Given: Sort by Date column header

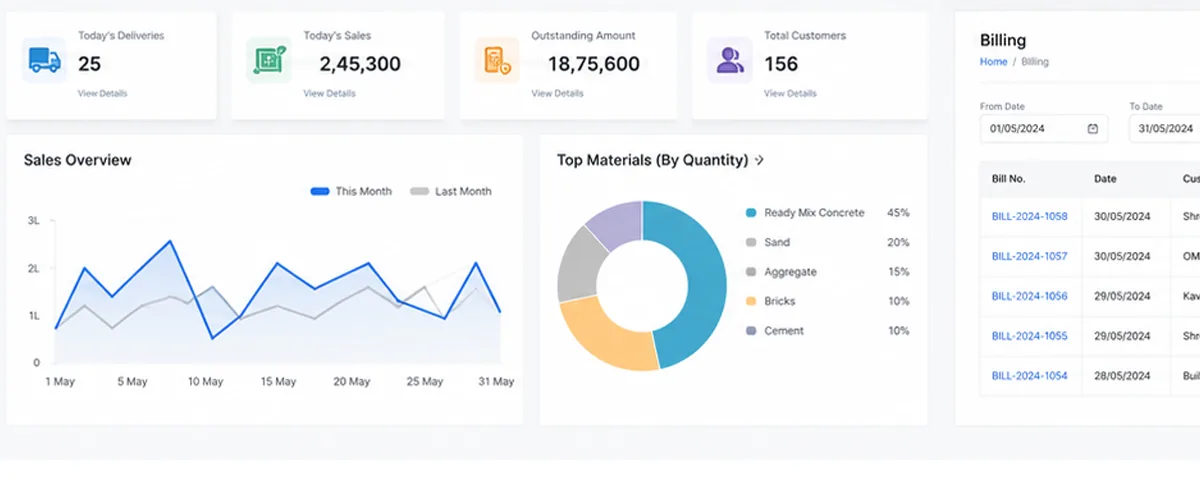Looking at the screenshot, I should 1105,179.
